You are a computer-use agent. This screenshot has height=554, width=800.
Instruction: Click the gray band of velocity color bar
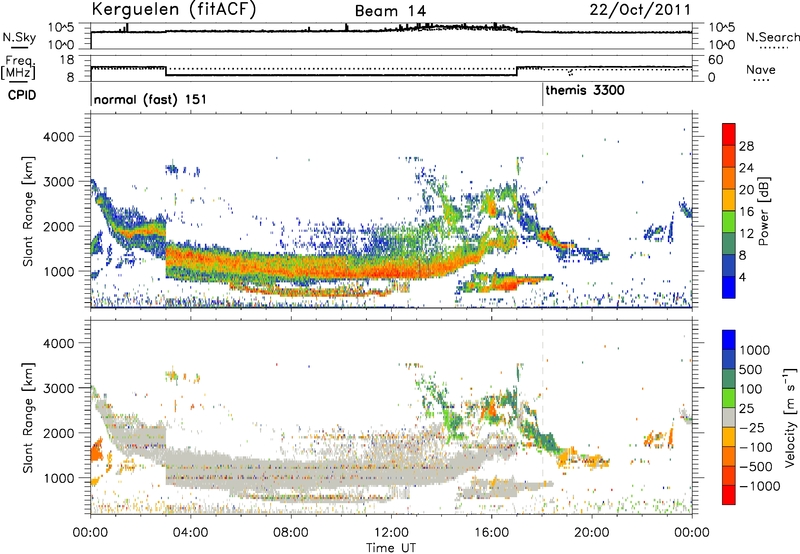tap(729, 417)
